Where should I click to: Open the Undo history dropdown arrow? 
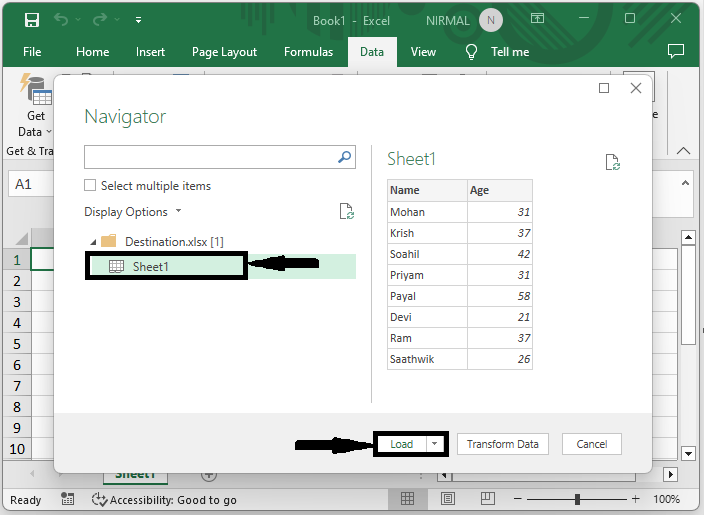pos(78,20)
